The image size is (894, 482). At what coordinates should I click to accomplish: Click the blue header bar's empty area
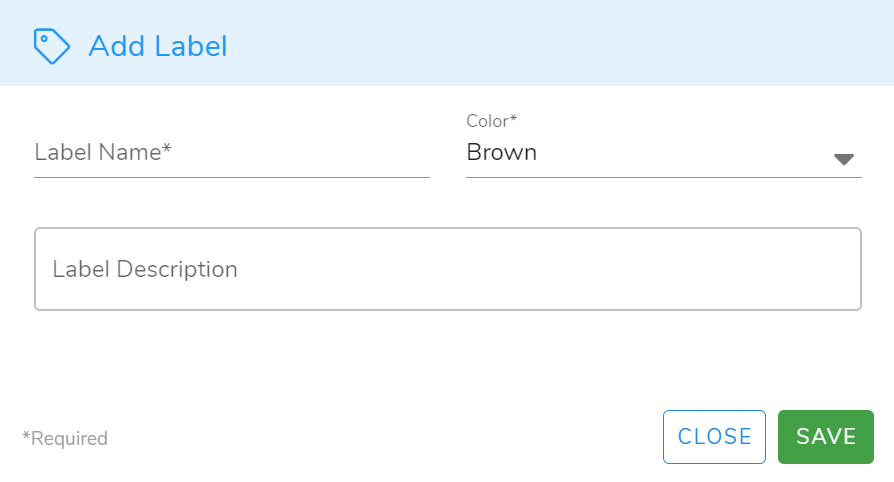coord(560,44)
